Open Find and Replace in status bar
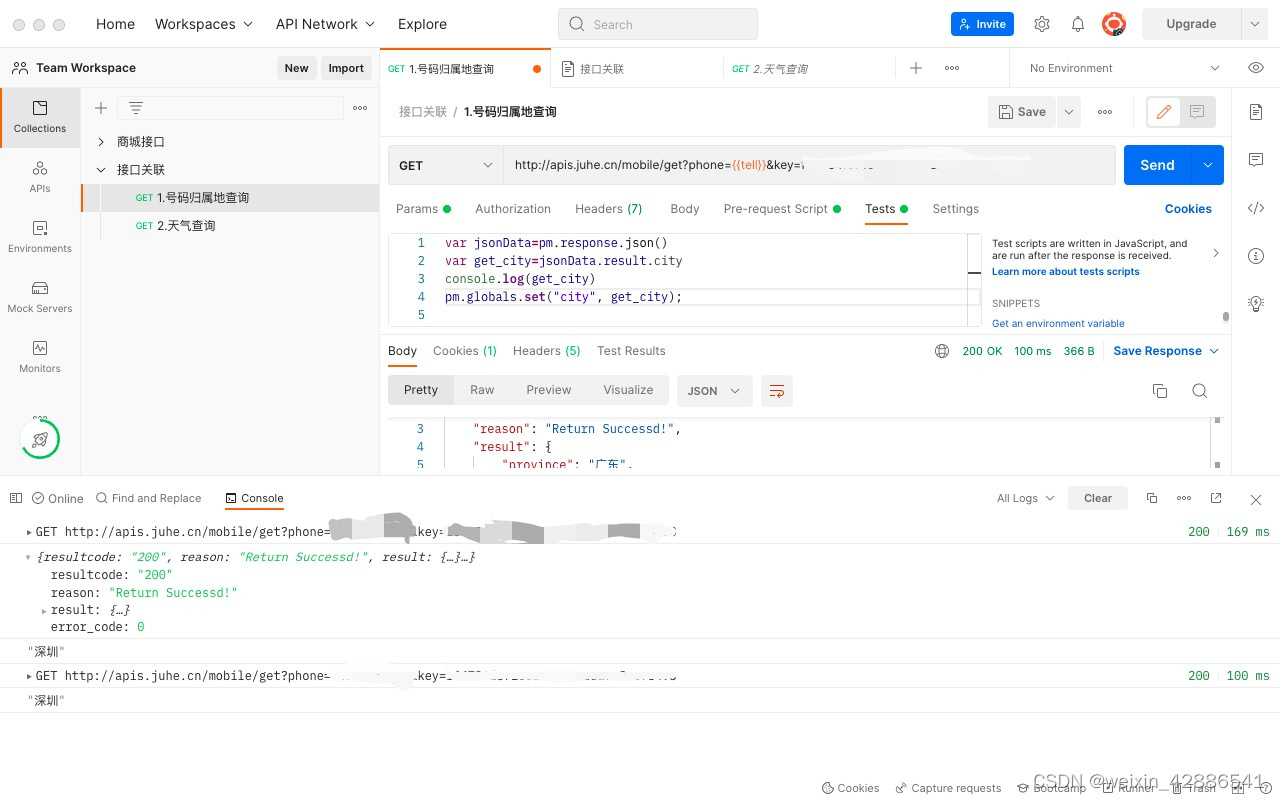 pos(148,498)
